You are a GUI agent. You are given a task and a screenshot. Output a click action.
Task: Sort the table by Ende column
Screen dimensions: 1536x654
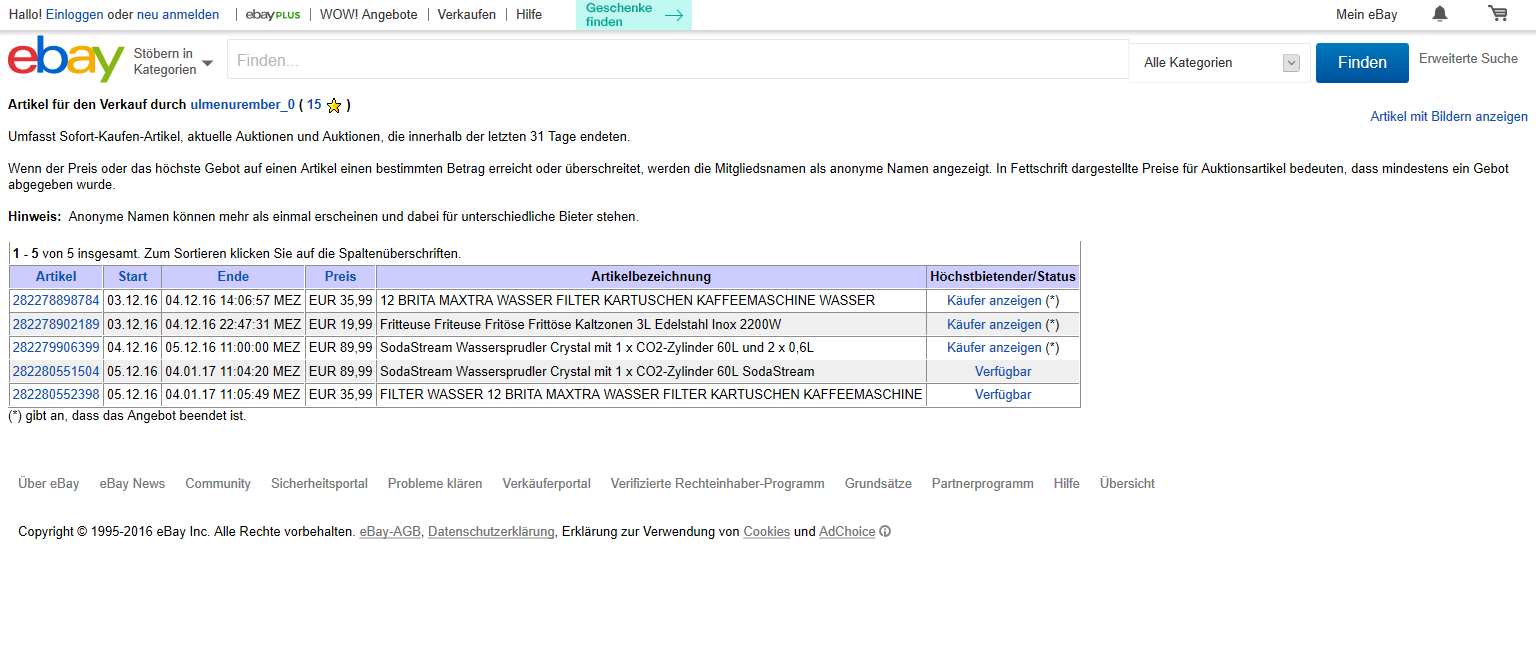[x=233, y=277]
